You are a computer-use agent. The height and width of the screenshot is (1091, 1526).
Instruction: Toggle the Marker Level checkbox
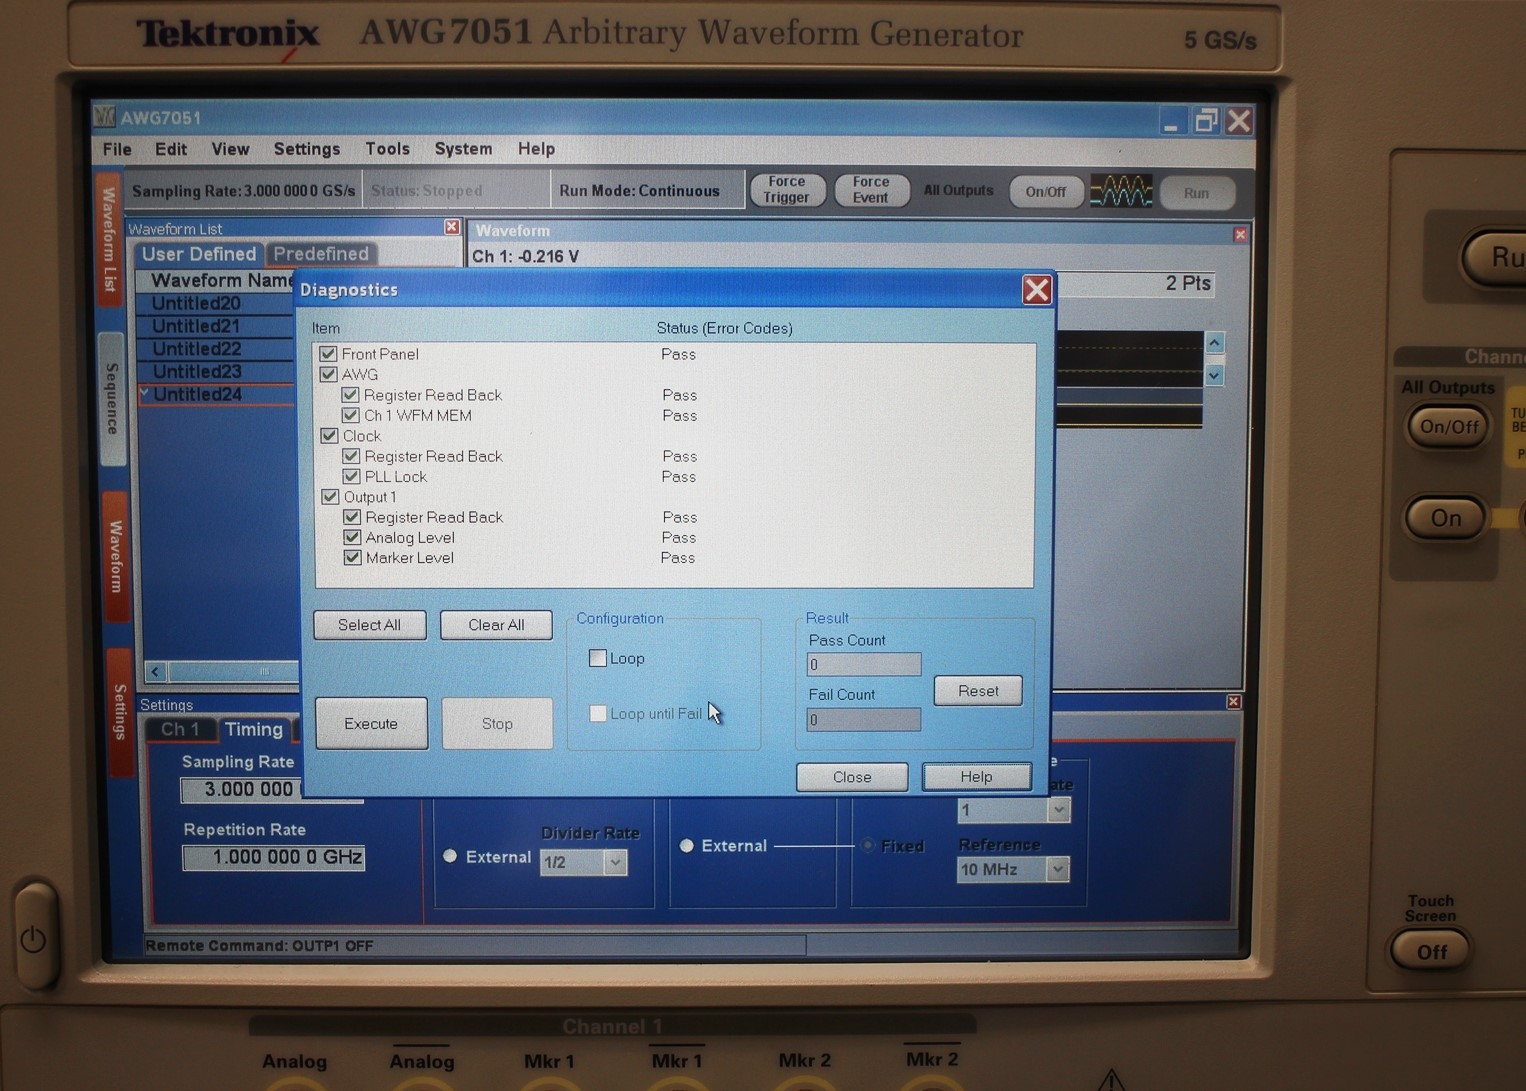pyautogui.click(x=352, y=558)
